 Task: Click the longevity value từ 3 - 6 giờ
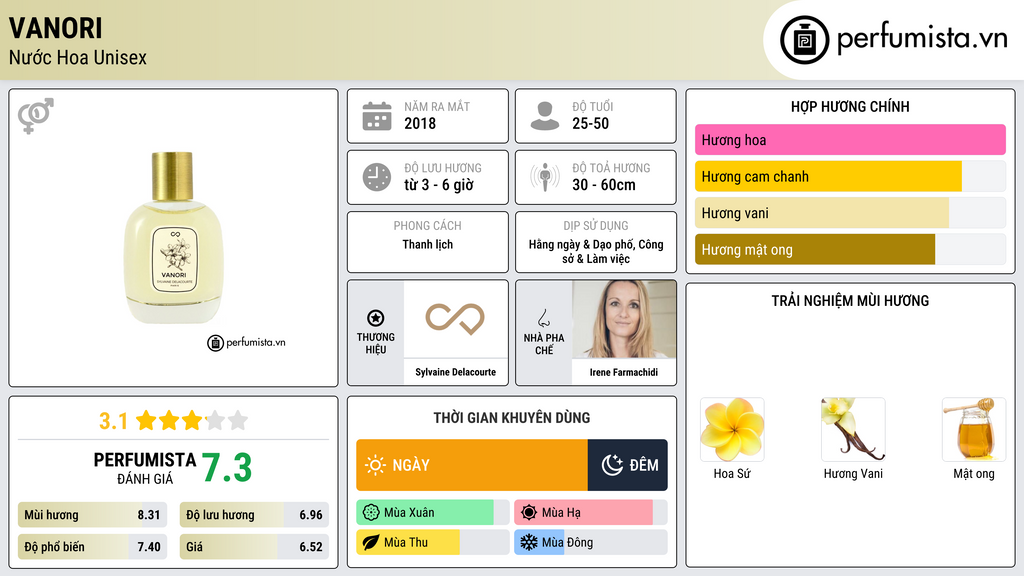438,185
